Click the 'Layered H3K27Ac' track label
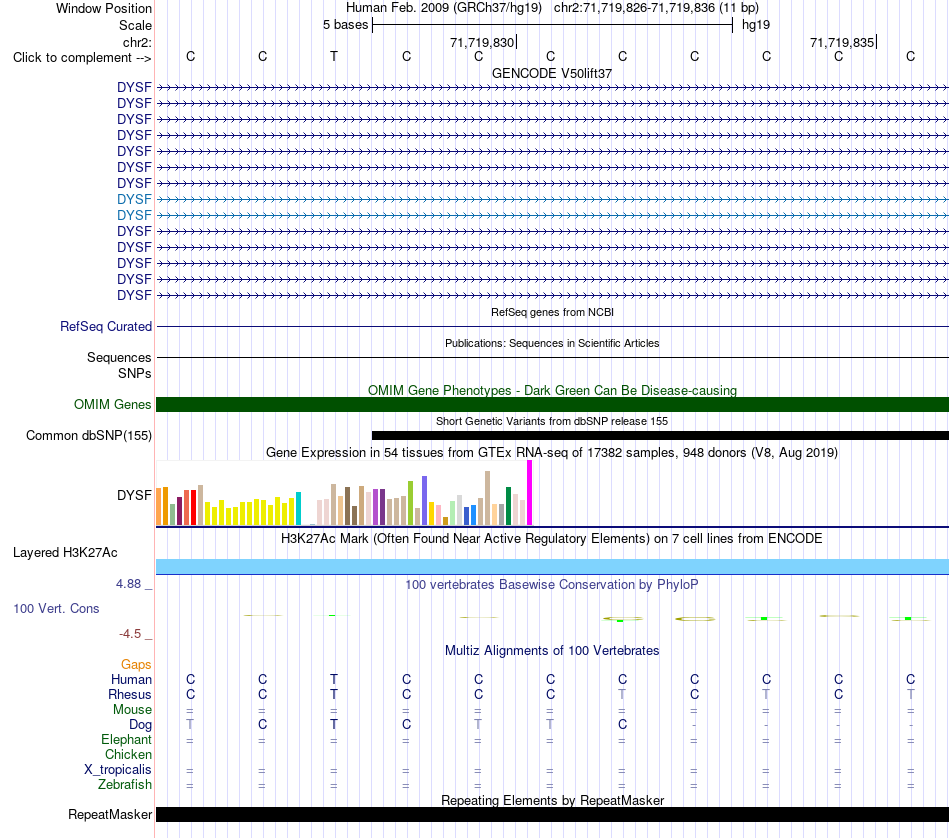The width and height of the screenshot is (950, 838). (65, 553)
